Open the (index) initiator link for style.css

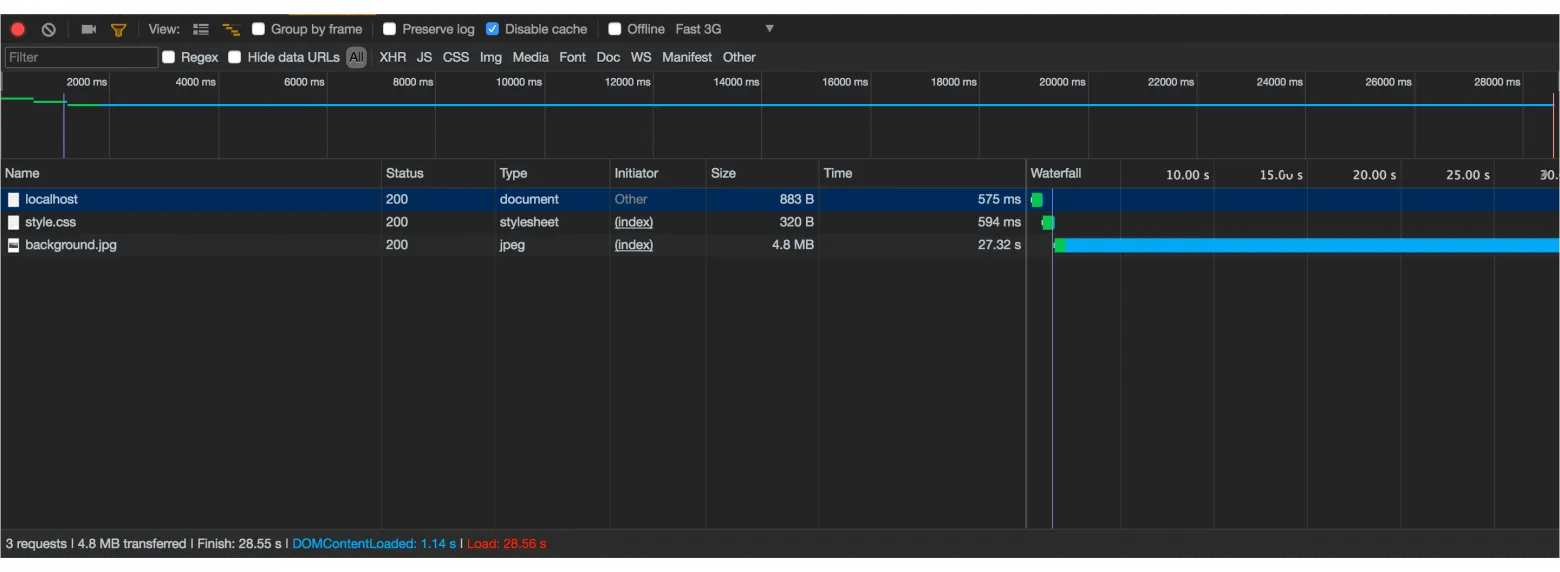click(633, 222)
